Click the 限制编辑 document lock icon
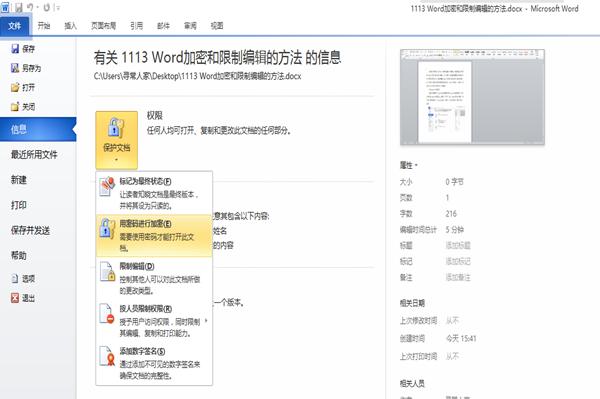Image resolution: width=600 pixels, height=399 pixels. [108, 272]
